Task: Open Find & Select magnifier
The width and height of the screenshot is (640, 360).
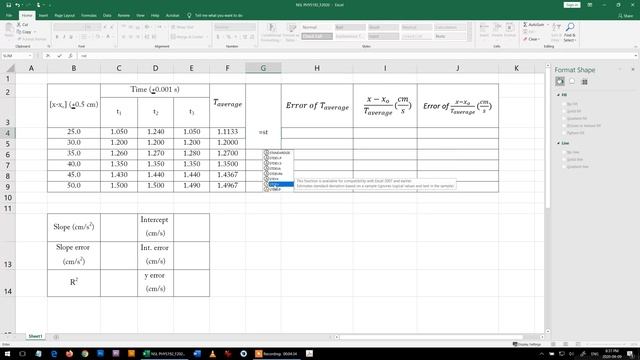Action: pos(570,32)
